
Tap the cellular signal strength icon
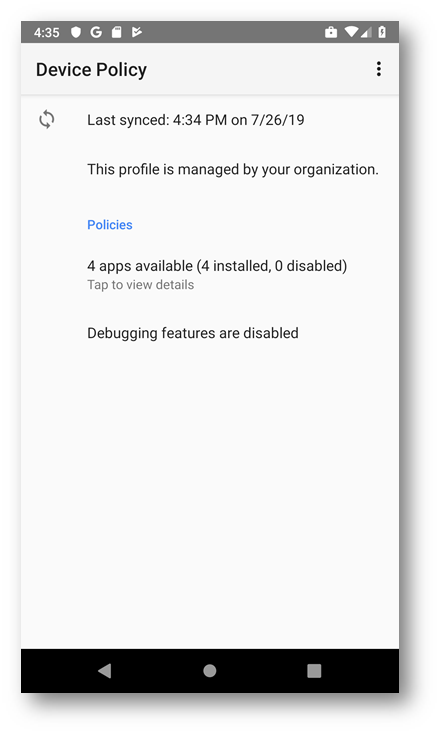tap(366, 32)
